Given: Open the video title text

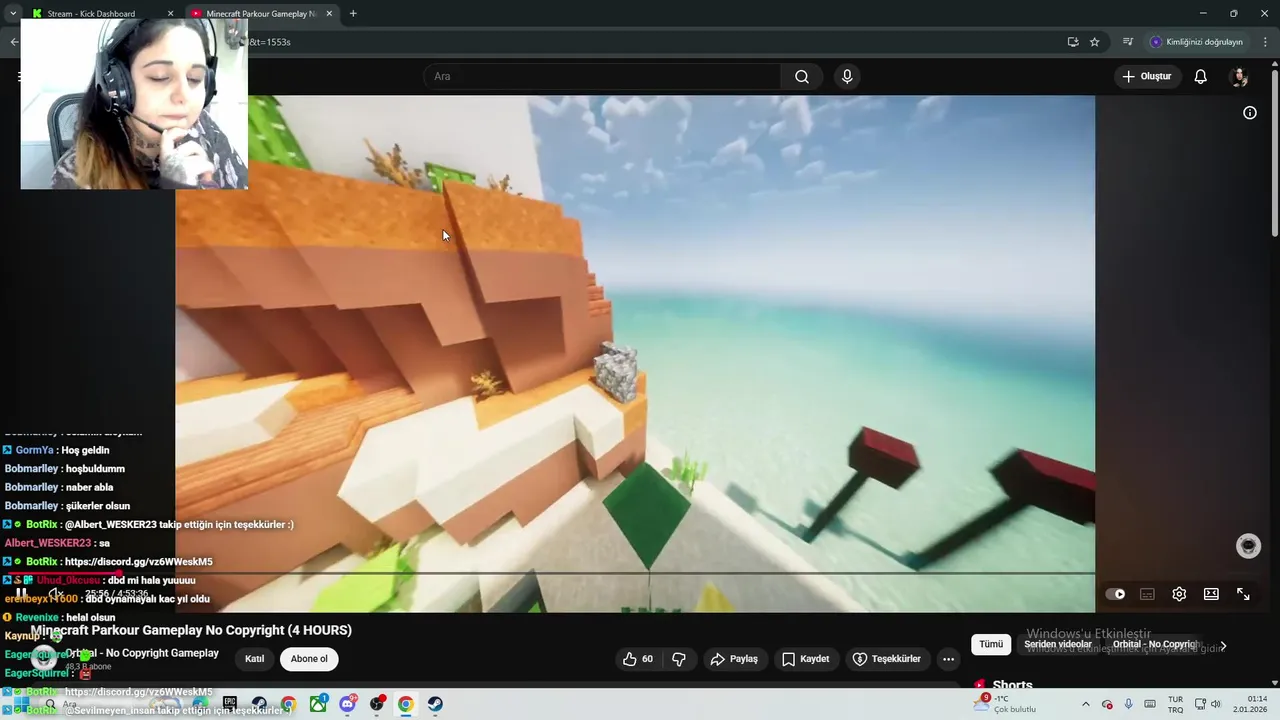Looking at the screenshot, I should (x=191, y=630).
